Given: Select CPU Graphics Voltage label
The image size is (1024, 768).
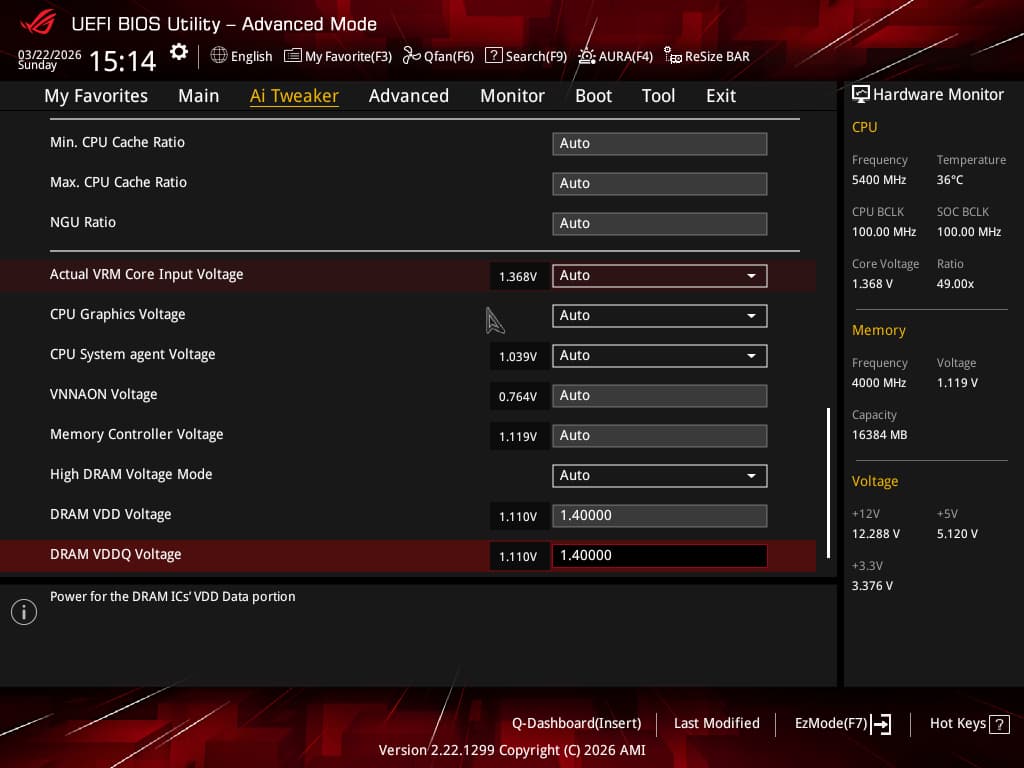Looking at the screenshot, I should pyautogui.click(x=118, y=315).
